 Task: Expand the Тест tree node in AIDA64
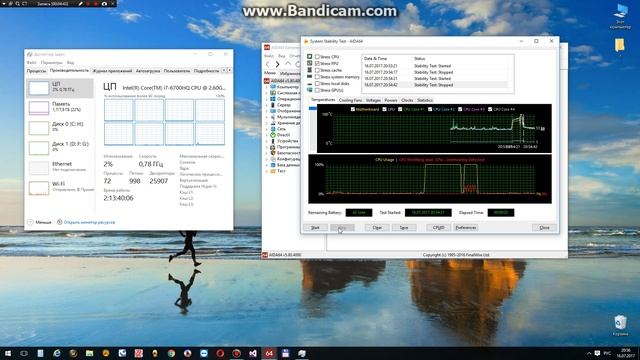[x=267, y=171]
